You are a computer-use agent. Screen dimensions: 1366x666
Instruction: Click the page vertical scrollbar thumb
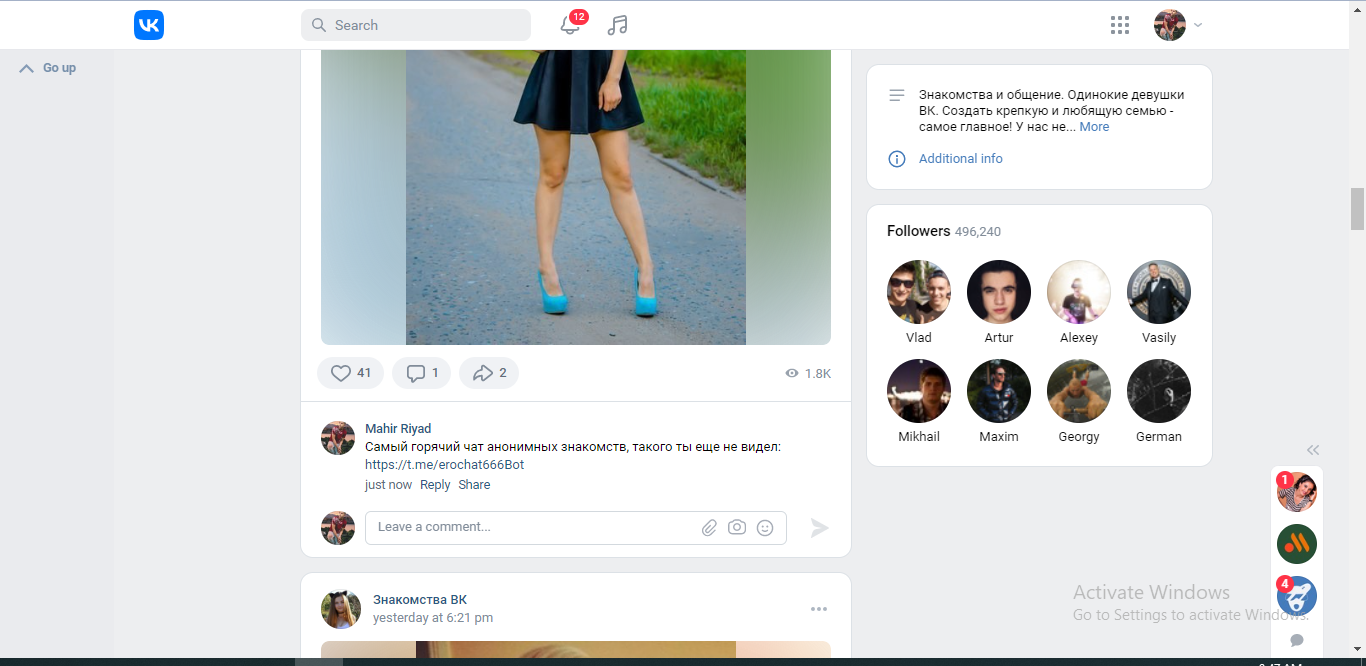point(1358,209)
